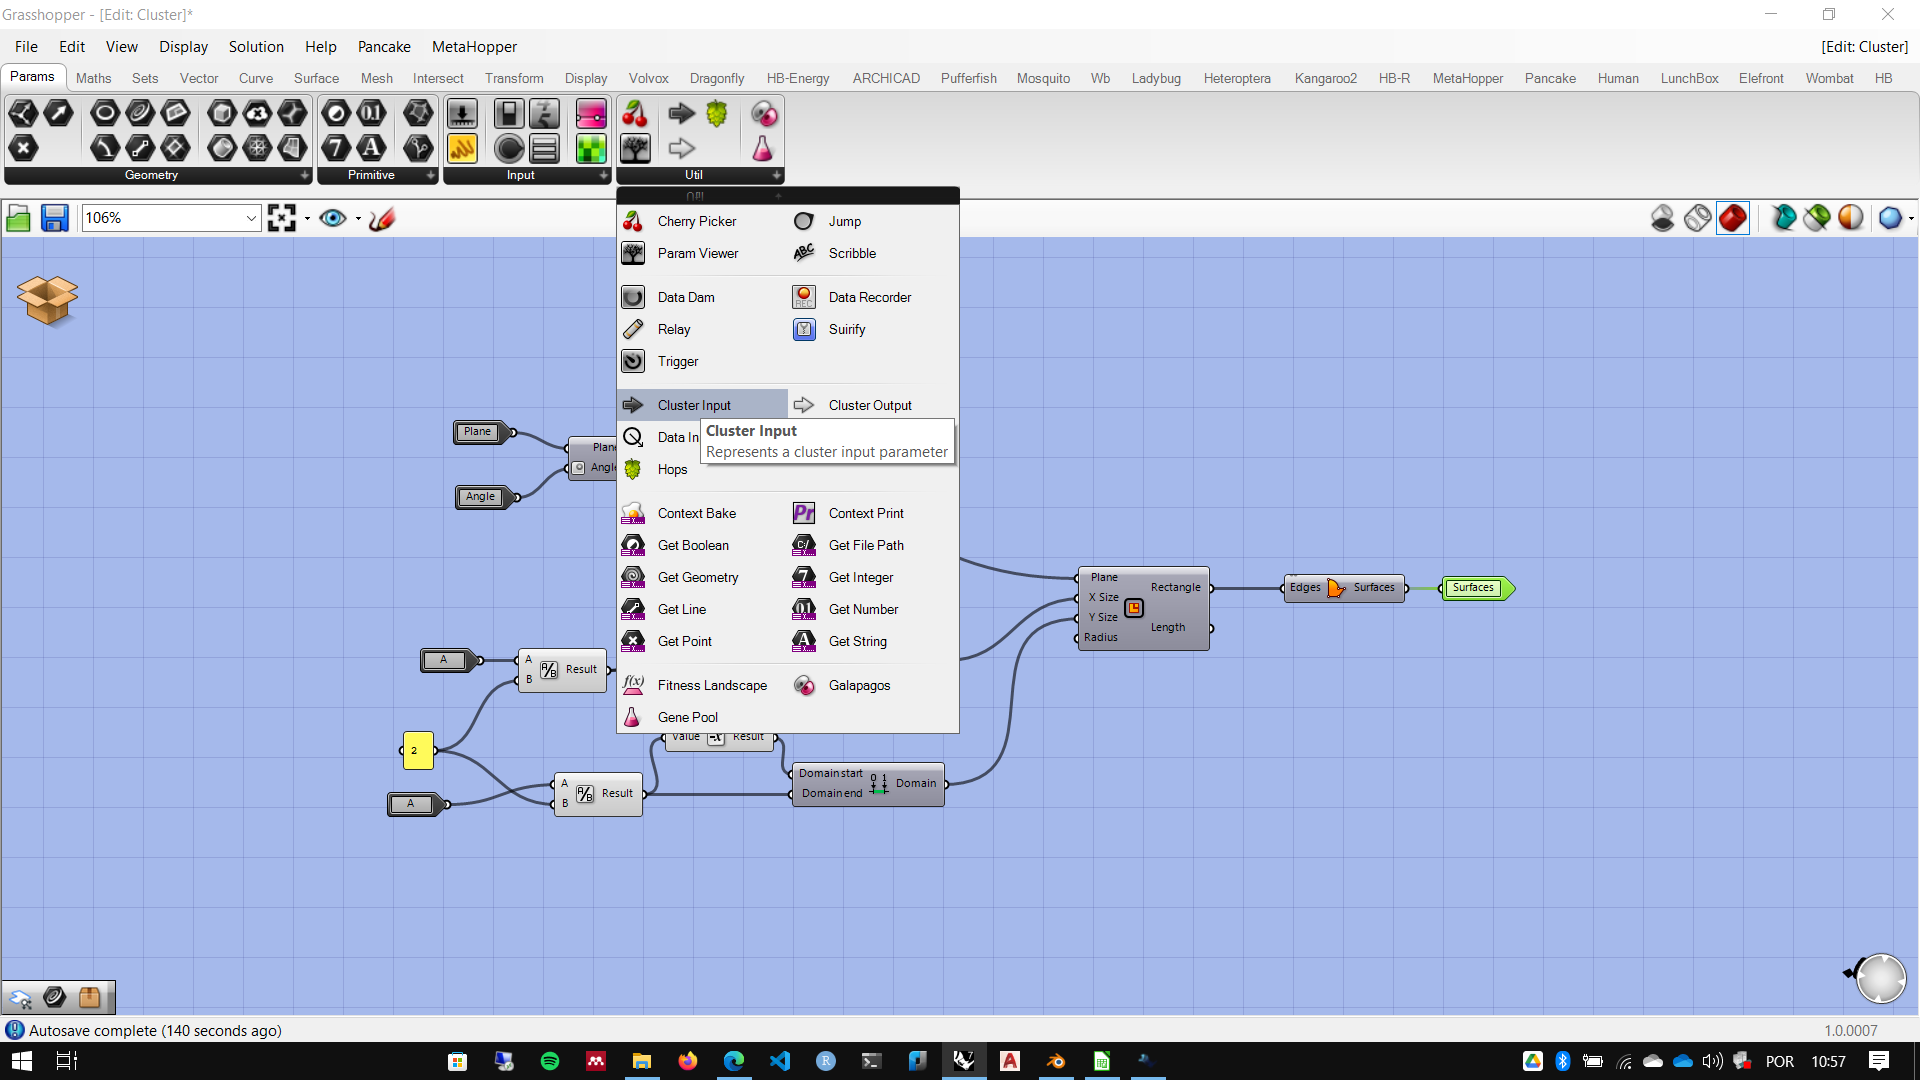Expand the Input panel options
Viewport: 1920px width, 1080px height.
click(x=603, y=175)
